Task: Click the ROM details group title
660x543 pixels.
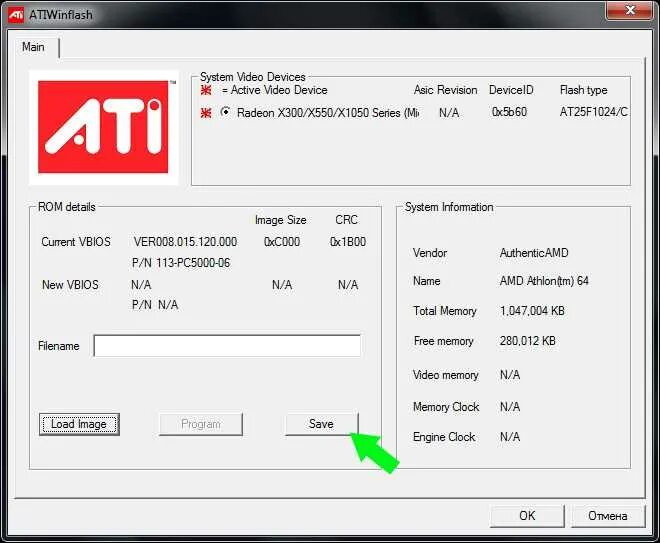Action: coord(67,207)
